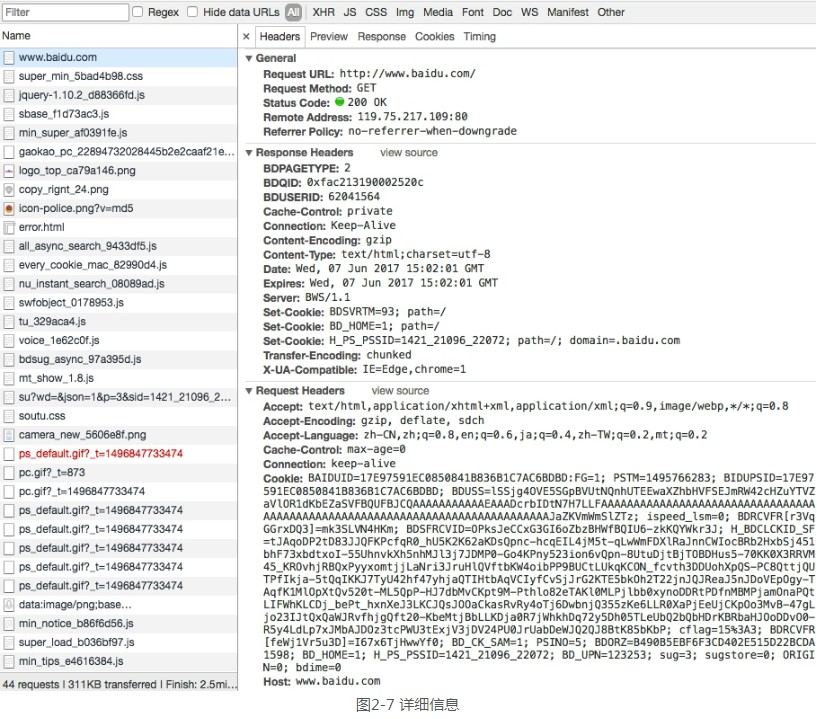Click the icon beside jquery-1.10.2_d88366fd.js
817x719 pixels.
(9, 95)
